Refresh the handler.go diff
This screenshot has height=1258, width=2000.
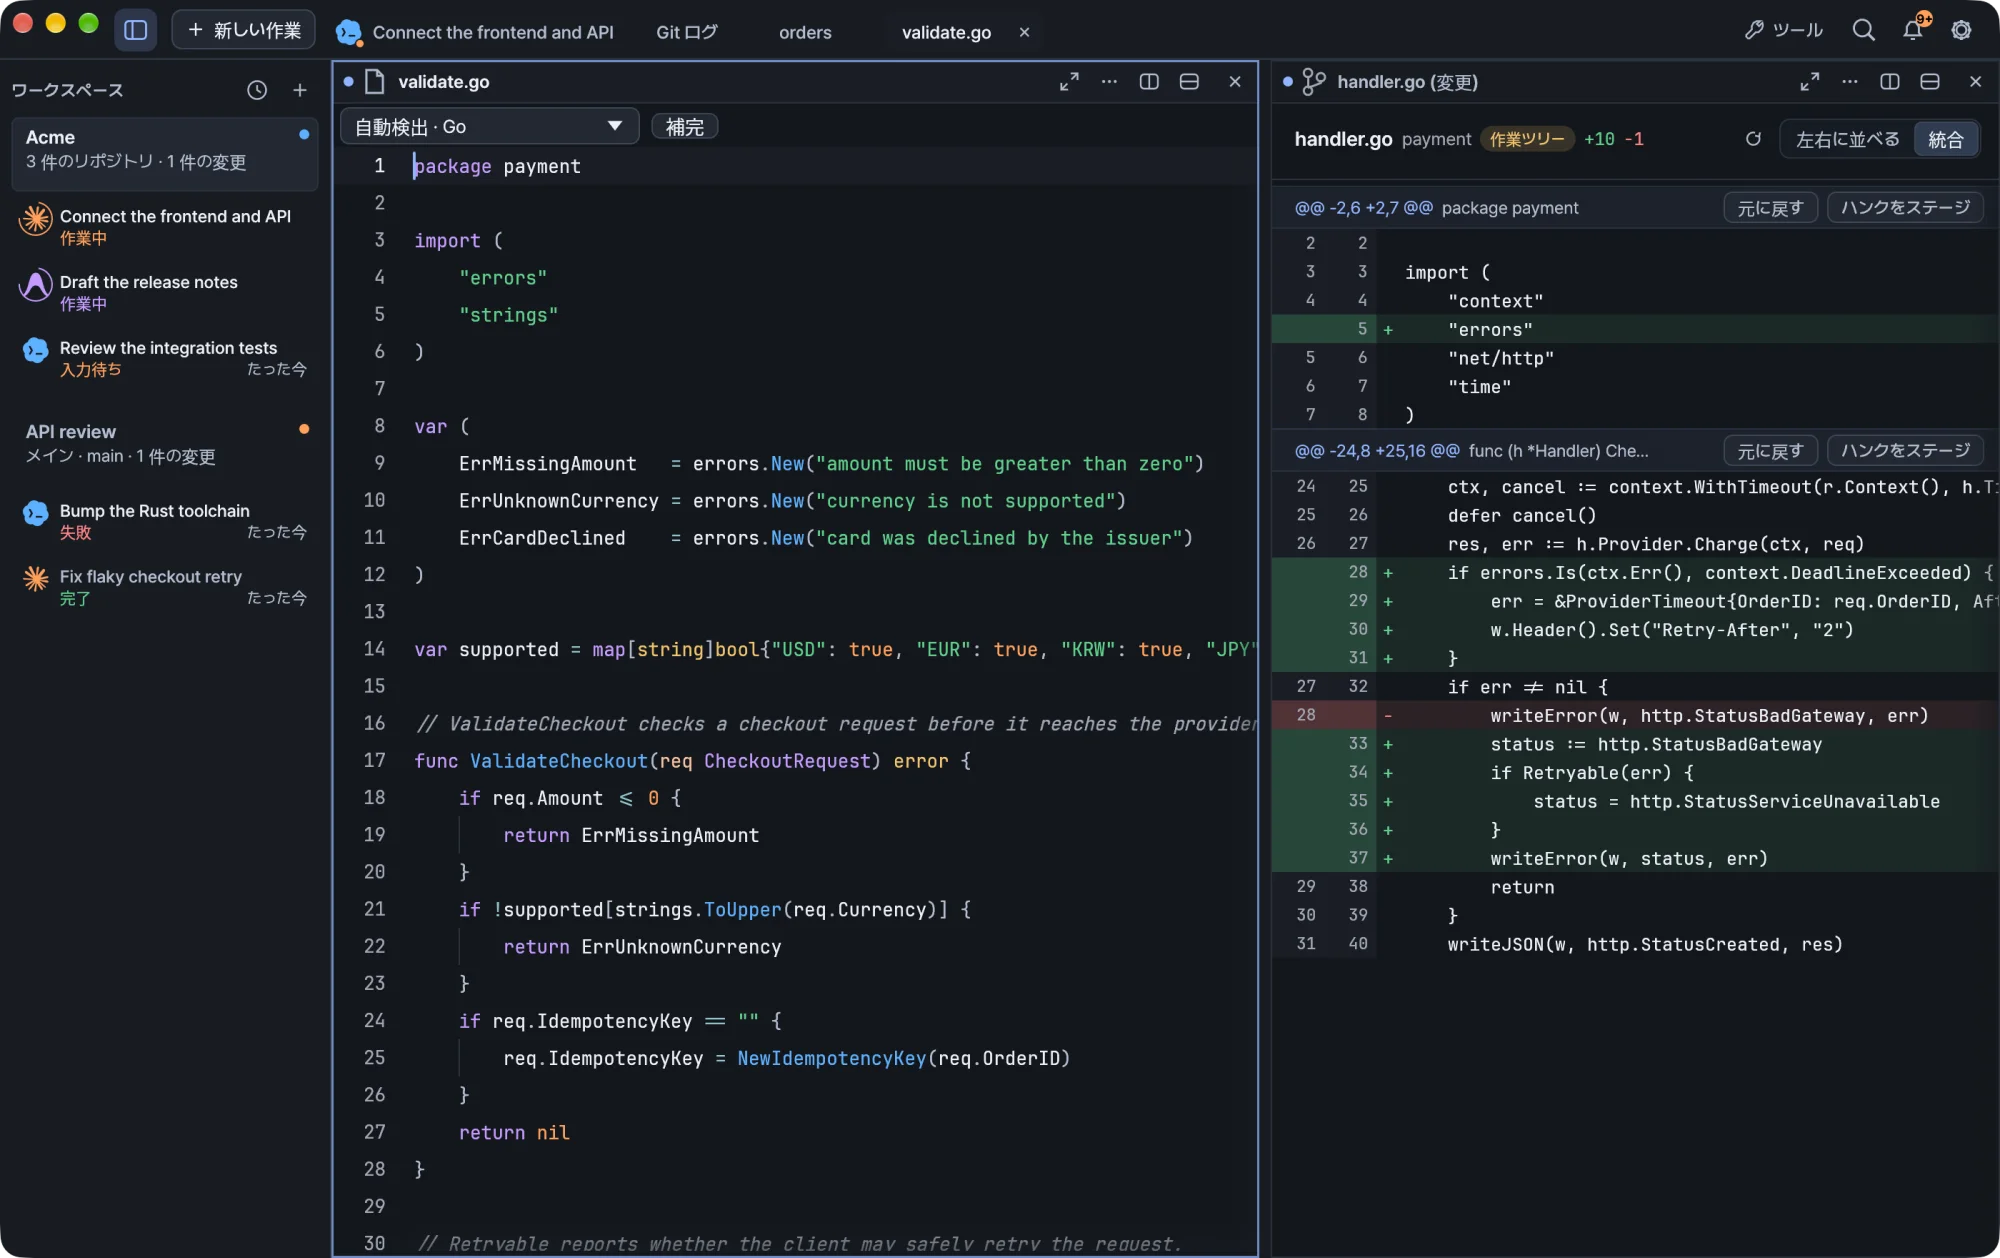[1753, 139]
